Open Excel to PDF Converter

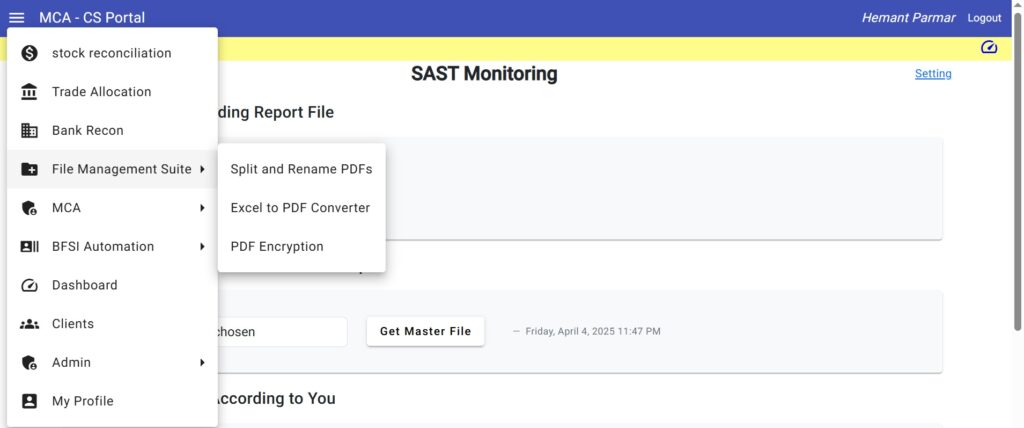[x=300, y=208]
